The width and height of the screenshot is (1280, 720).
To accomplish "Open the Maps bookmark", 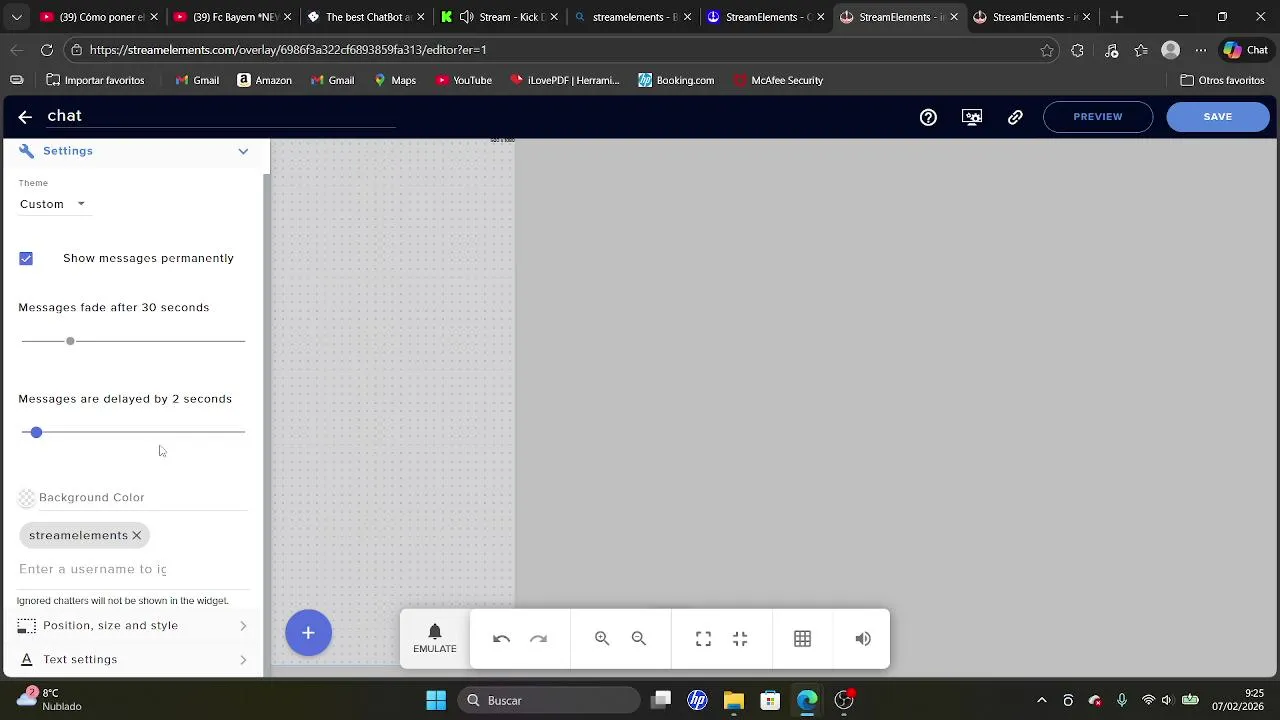I will 395,80.
